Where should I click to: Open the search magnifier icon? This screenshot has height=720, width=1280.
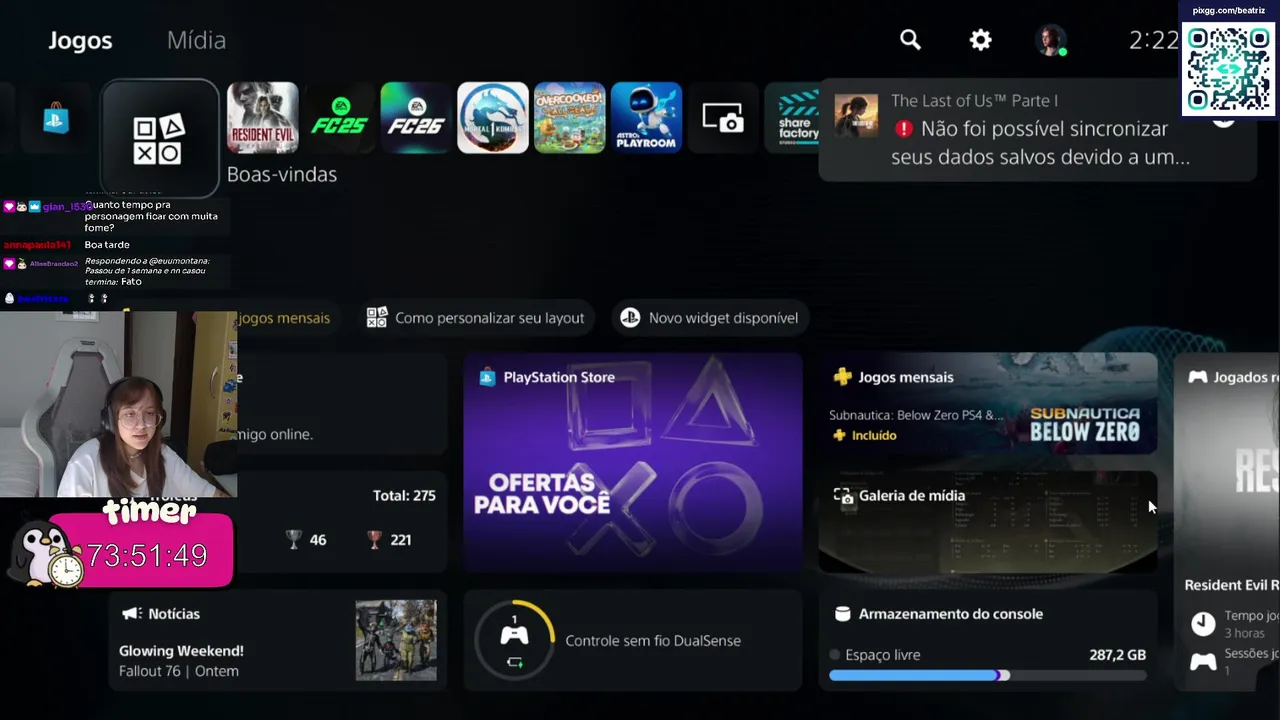910,40
